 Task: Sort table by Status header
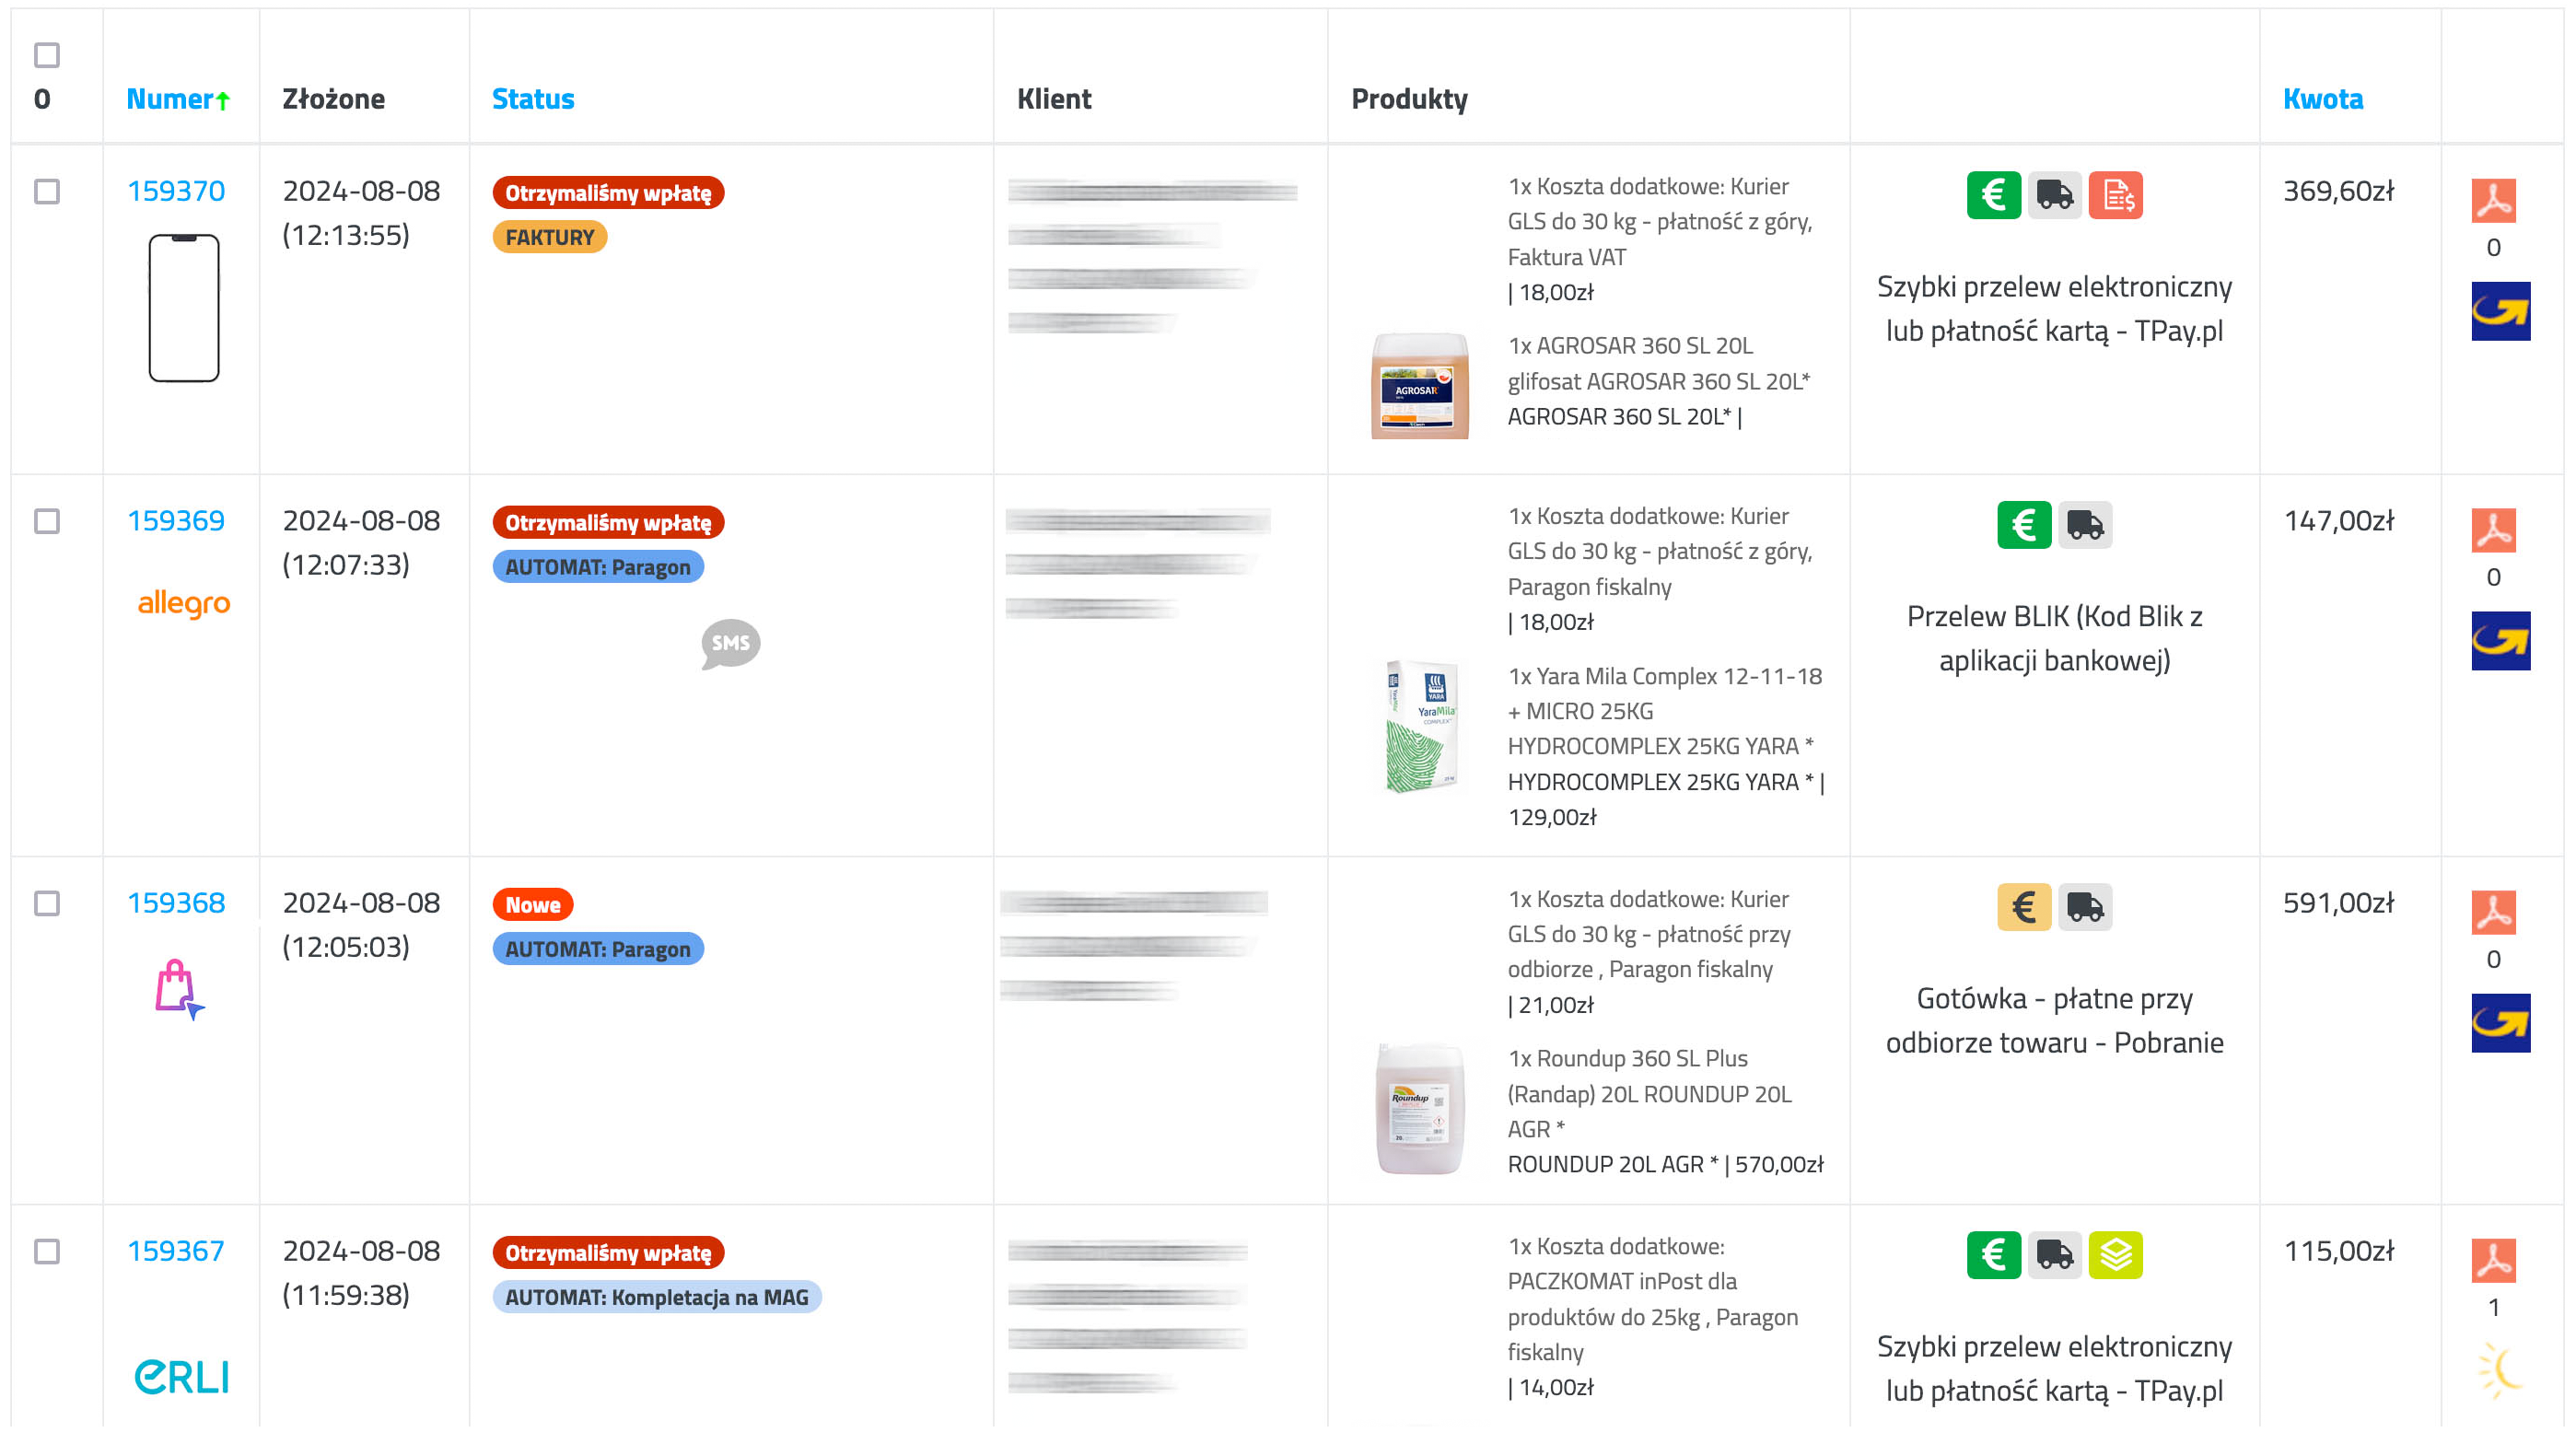pyautogui.click(x=533, y=99)
